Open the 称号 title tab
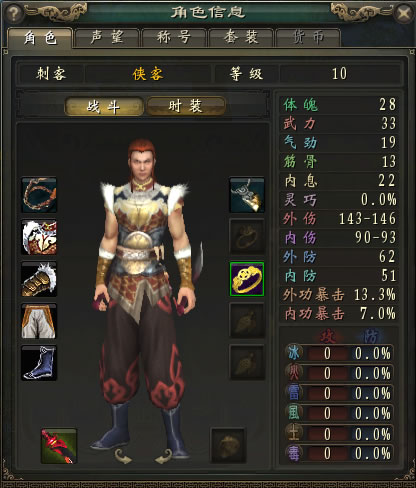This screenshot has height=488, width=416. (174, 38)
